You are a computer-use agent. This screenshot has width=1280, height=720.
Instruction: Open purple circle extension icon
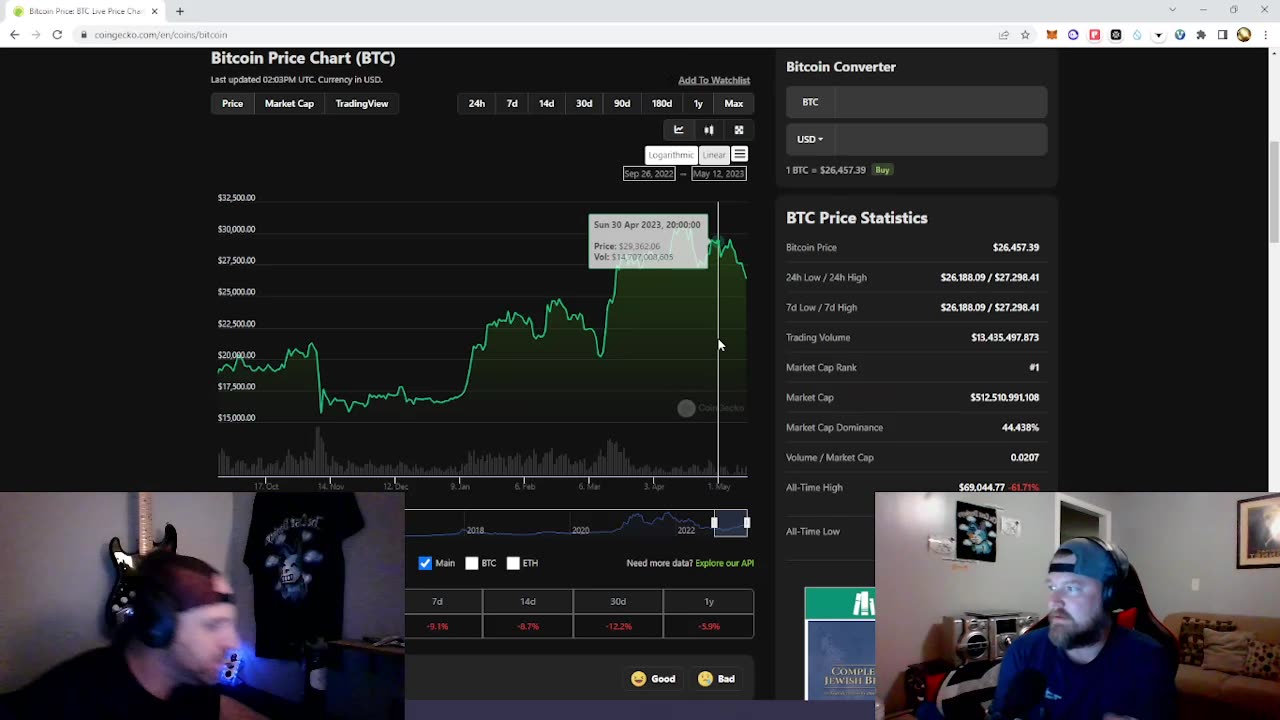pos(1073,35)
